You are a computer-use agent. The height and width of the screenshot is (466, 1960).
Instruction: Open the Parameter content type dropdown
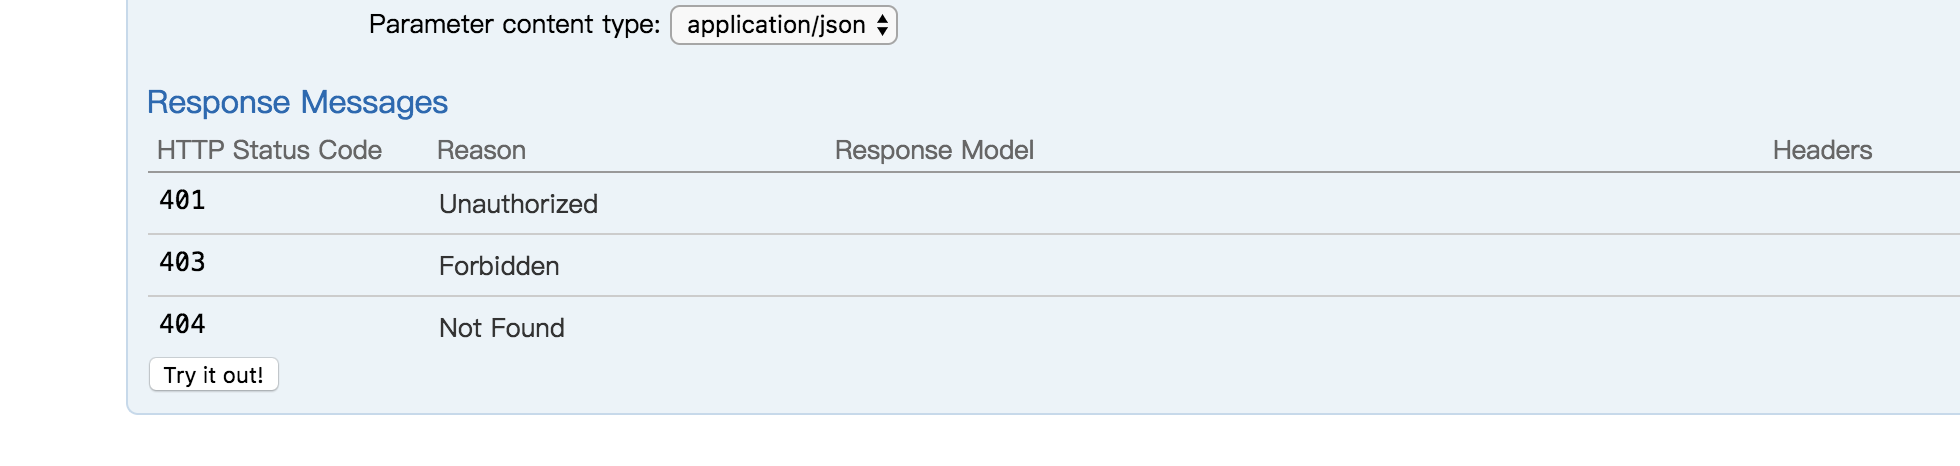783,25
